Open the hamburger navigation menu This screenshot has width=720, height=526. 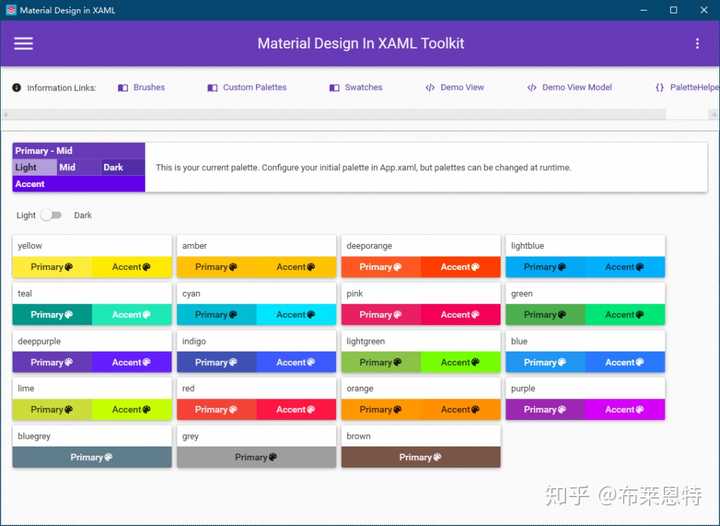click(23, 44)
